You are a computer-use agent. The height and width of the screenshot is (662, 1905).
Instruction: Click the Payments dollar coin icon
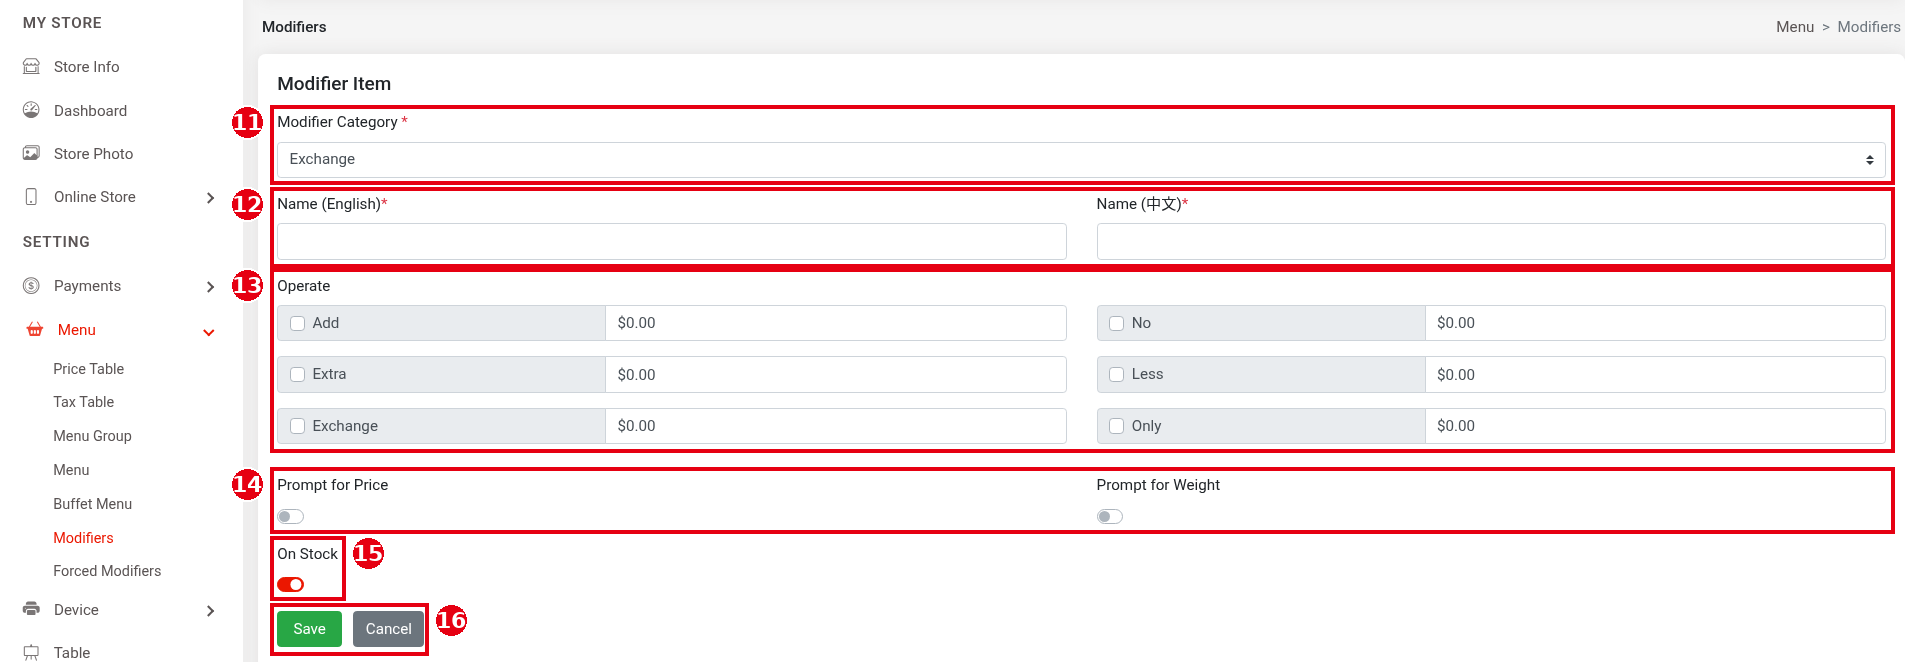coord(31,286)
